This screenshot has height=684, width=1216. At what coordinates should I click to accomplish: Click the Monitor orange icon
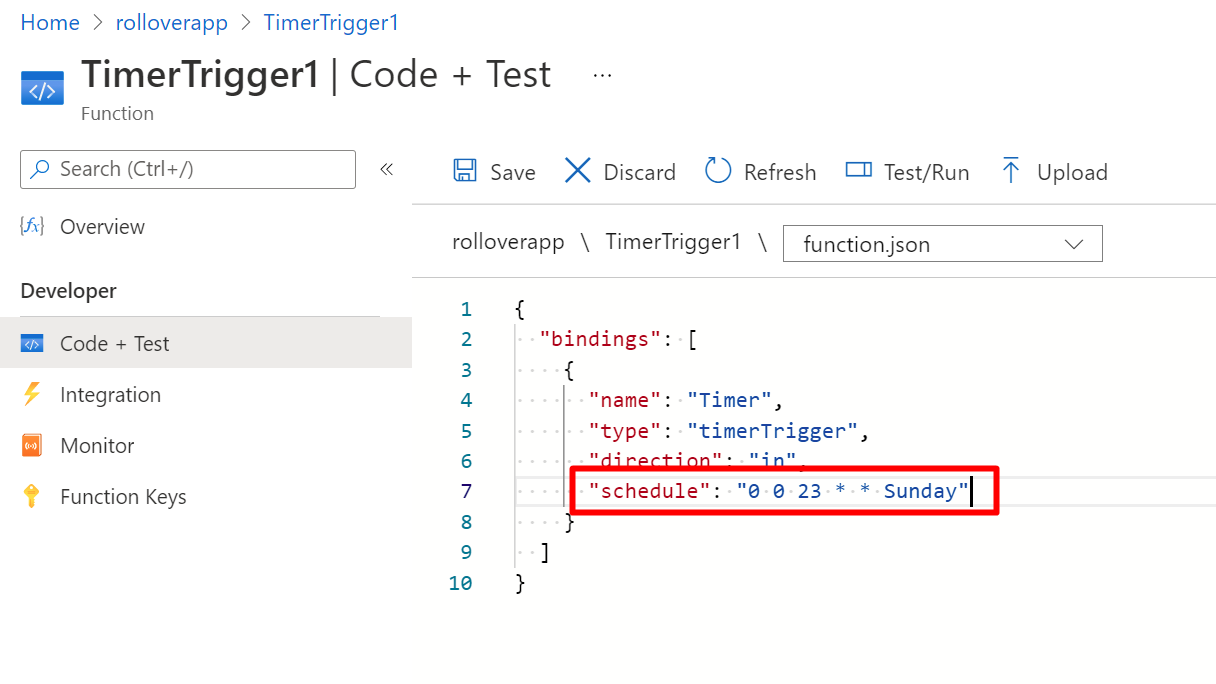tap(32, 446)
